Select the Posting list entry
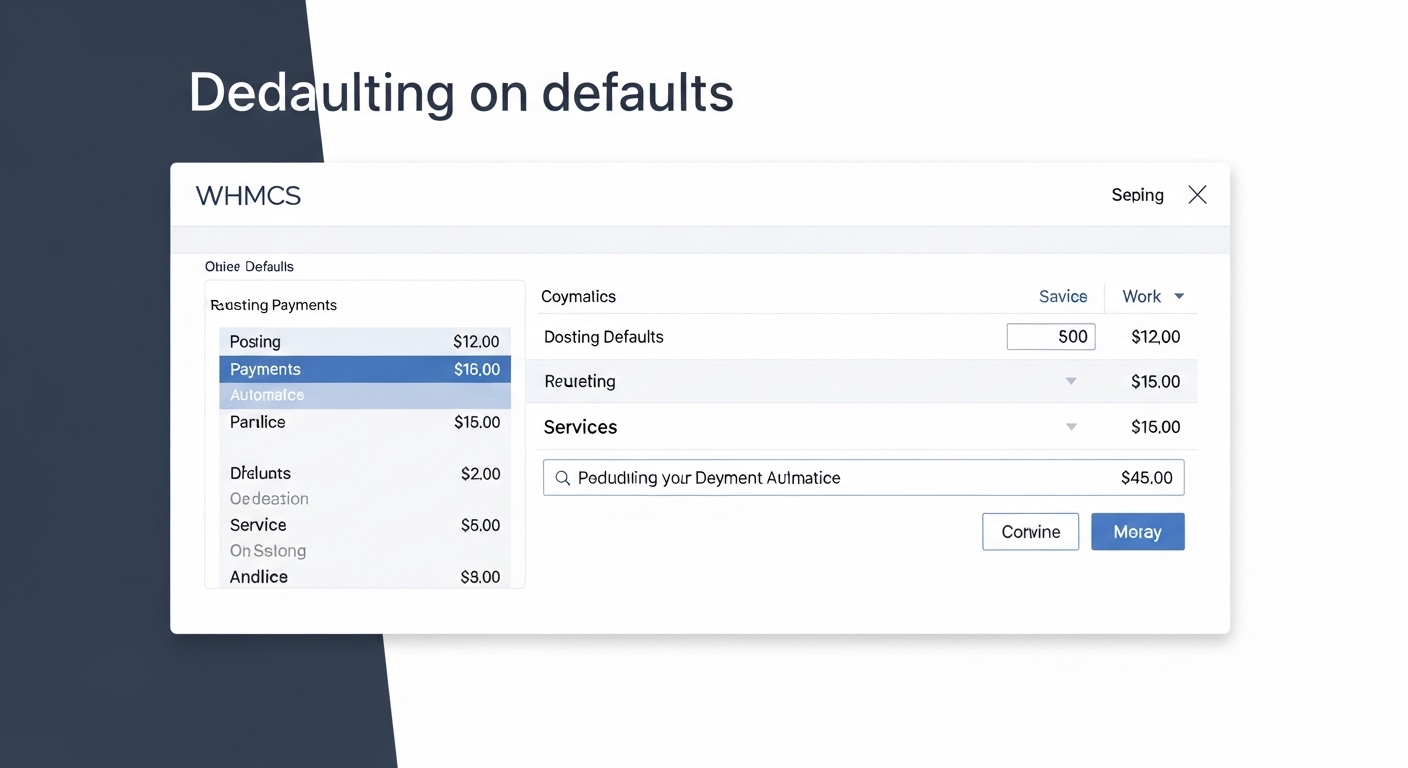This screenshot has height=768, width=1408. pyautogui.click(x=365, y=342)
